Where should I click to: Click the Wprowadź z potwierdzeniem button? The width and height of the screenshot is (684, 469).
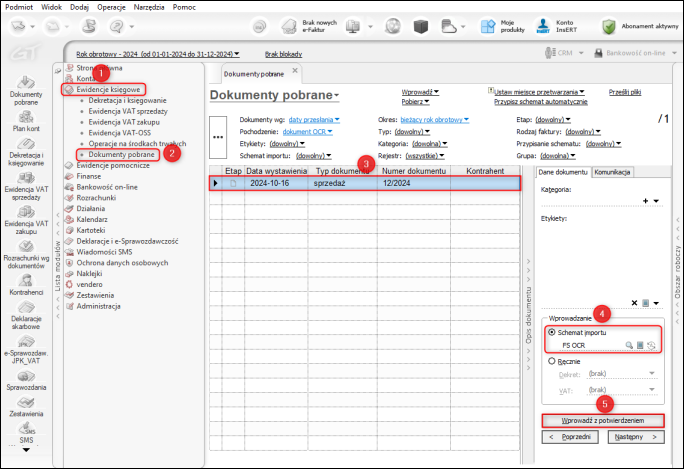click(601, 421)
